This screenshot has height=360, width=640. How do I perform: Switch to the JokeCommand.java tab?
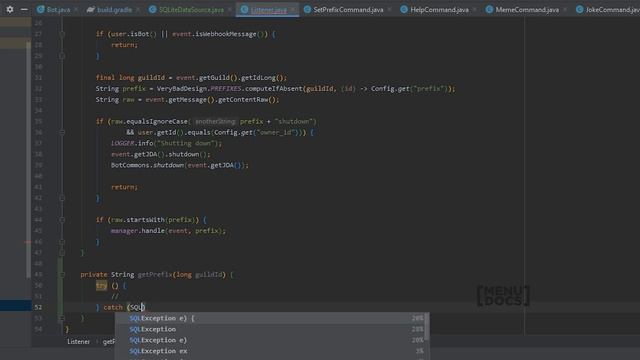click(x=613, y=9)
